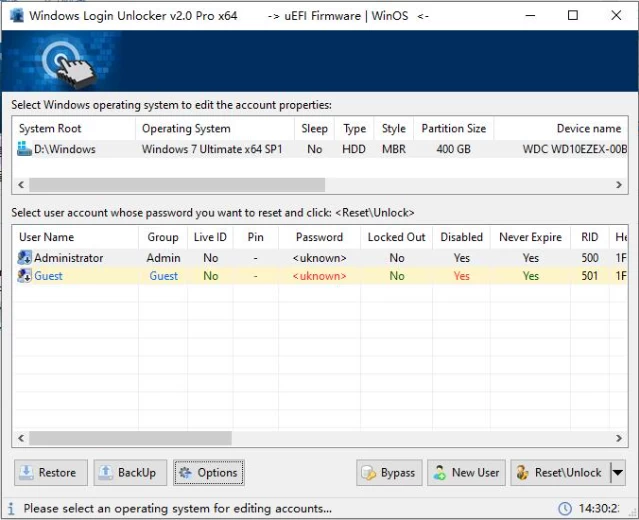The image size is (639, 520).
Task: Click the info icon in status bar
Action: pos(11,508)
